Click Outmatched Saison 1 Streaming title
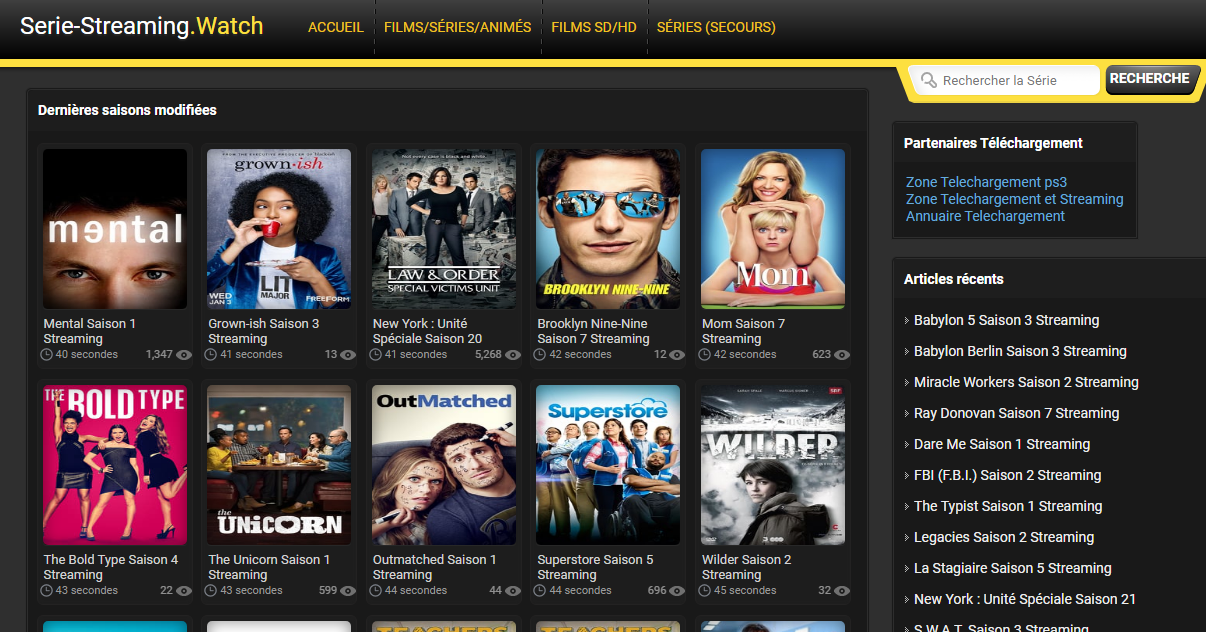Screen dimensions: 1206x632 (x=435, y=567)
